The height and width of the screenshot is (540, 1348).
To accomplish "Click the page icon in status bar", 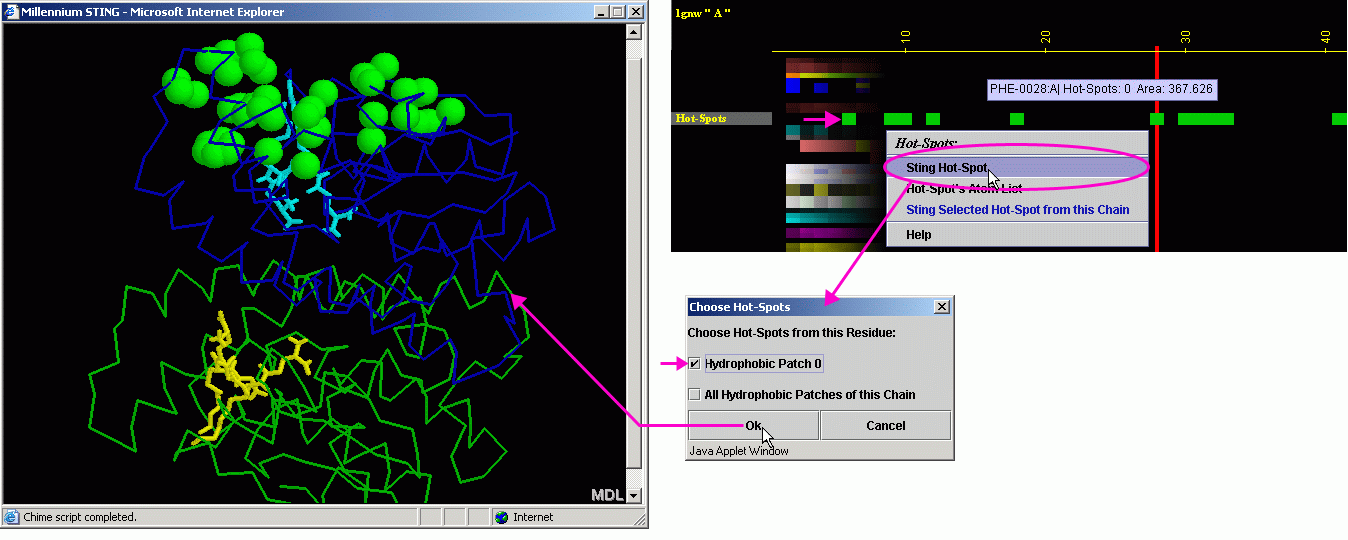I will [11, 517].
